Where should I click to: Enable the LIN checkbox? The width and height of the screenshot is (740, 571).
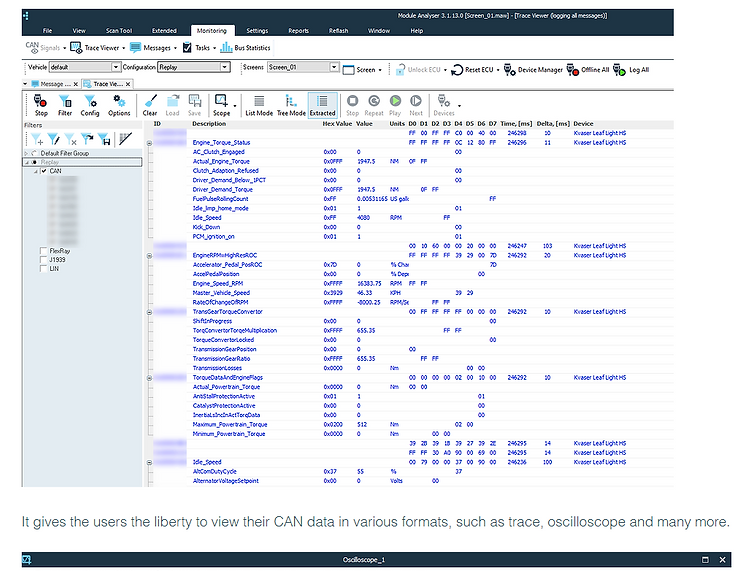point(43,269)
